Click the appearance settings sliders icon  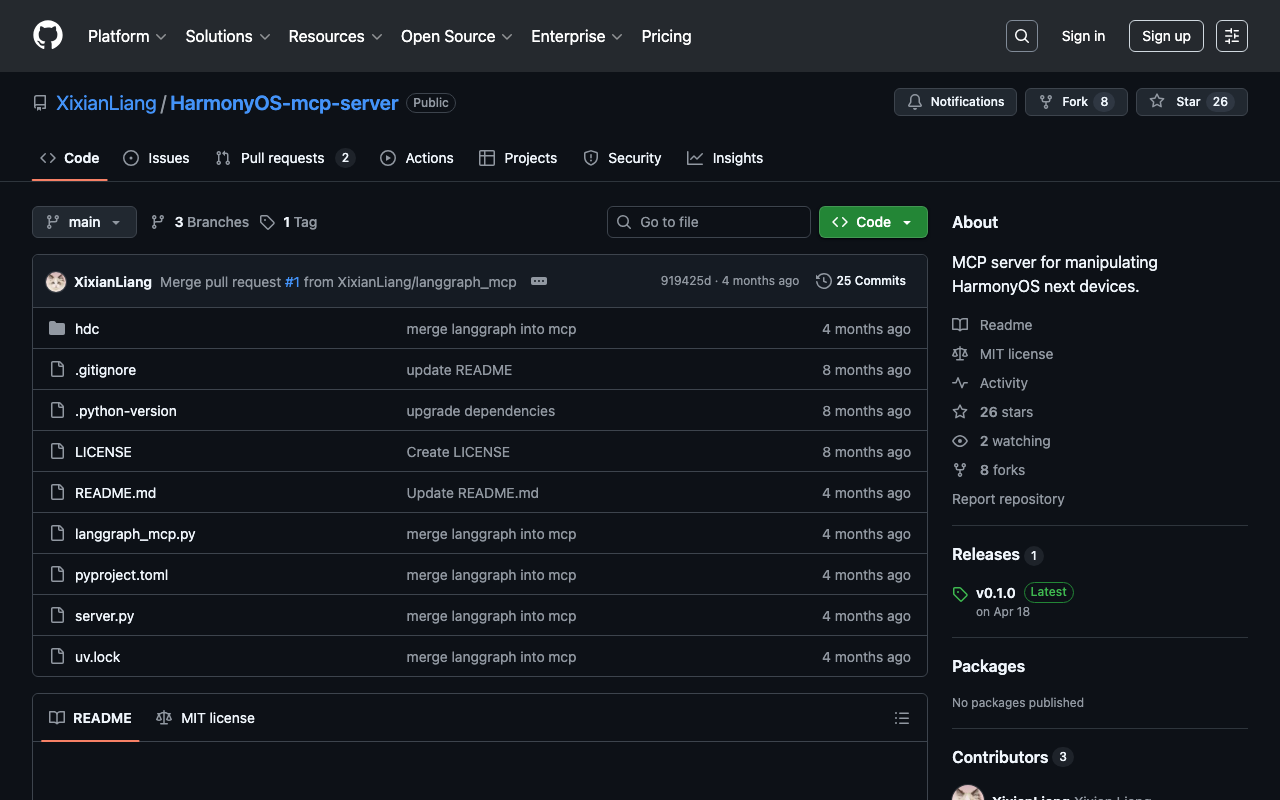click(x=1231, y=36)
